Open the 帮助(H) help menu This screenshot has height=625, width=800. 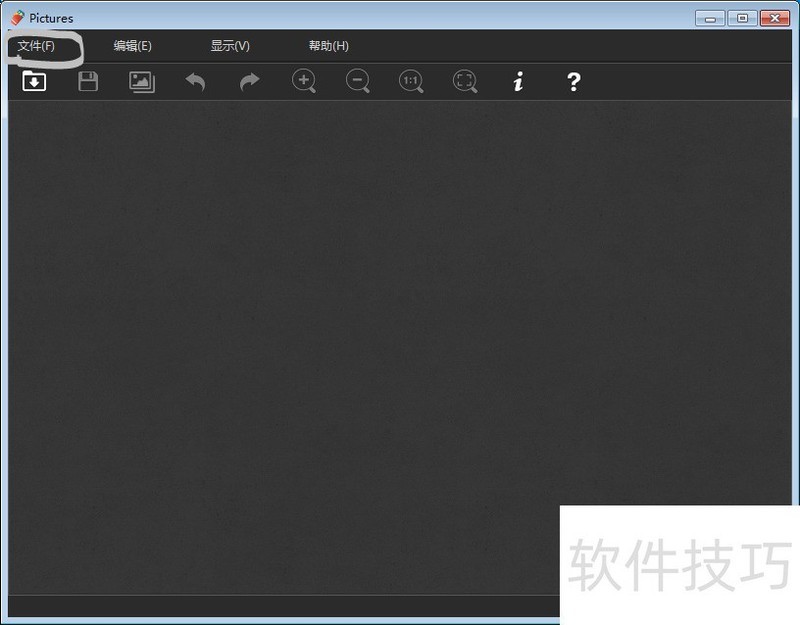326,45
